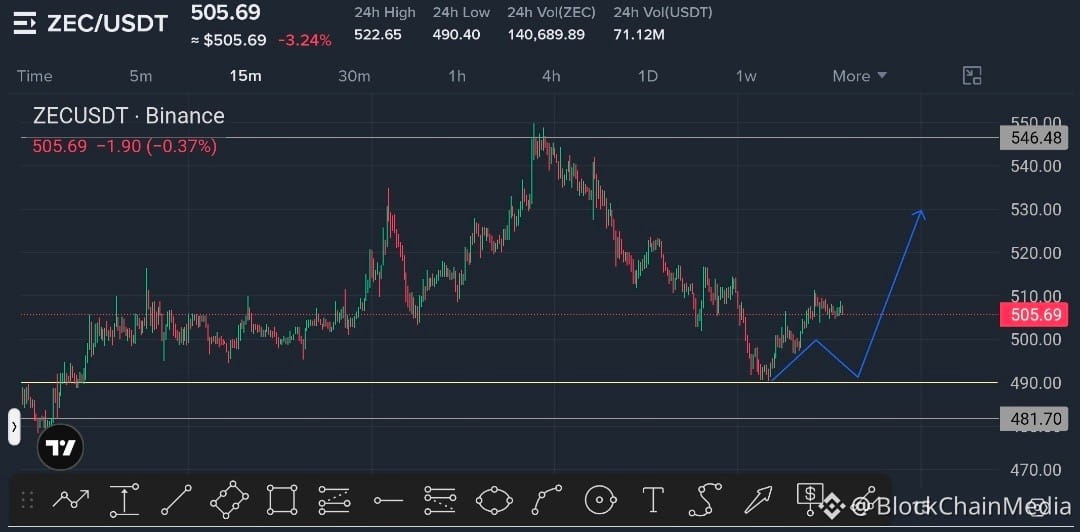Select the price range measure tool
Viewport: 1080px width, 532px height.
(x=125, y=500)
